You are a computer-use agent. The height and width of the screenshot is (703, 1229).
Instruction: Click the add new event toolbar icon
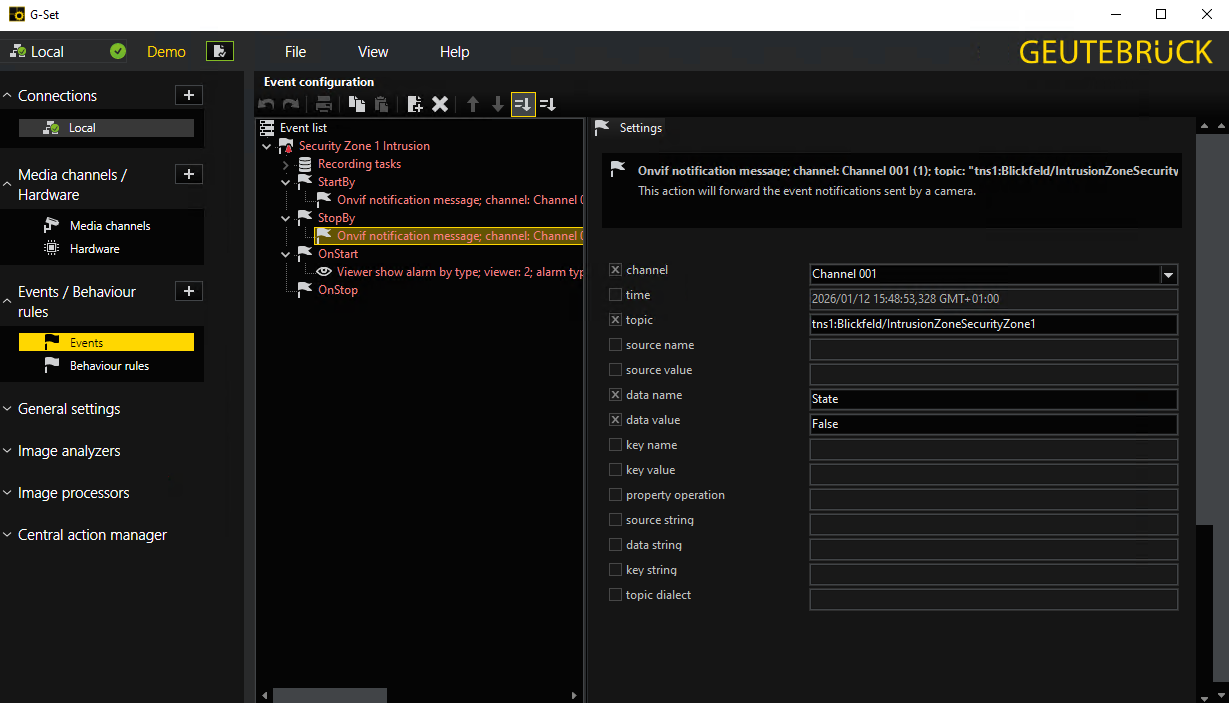415,104
